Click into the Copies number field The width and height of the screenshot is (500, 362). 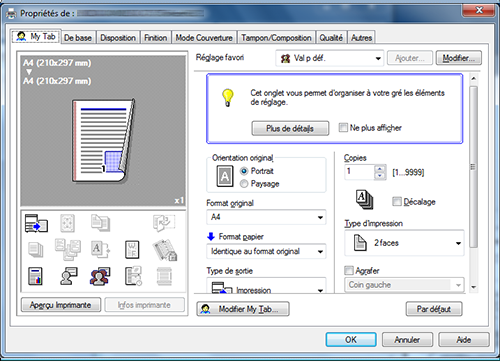click(x=359, y=172)
